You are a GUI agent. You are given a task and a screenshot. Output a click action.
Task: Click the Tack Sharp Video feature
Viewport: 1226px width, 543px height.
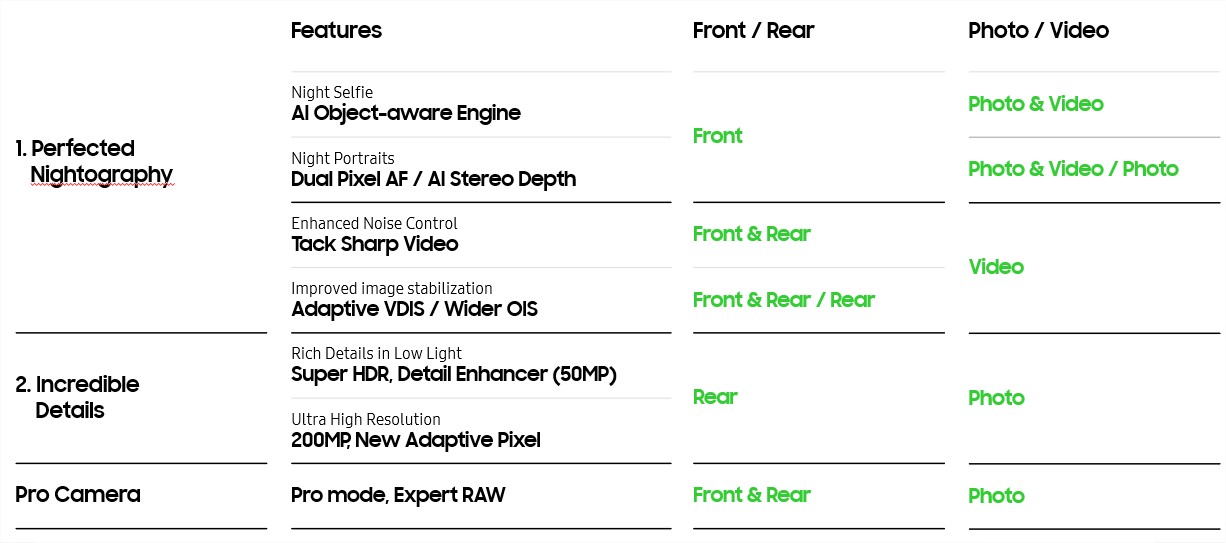pos(375,244)
